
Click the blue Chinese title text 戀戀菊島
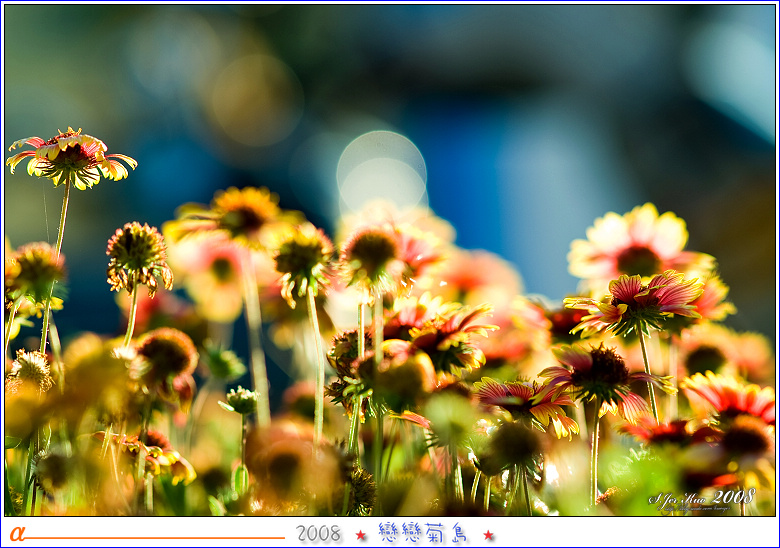pos(423,533)
